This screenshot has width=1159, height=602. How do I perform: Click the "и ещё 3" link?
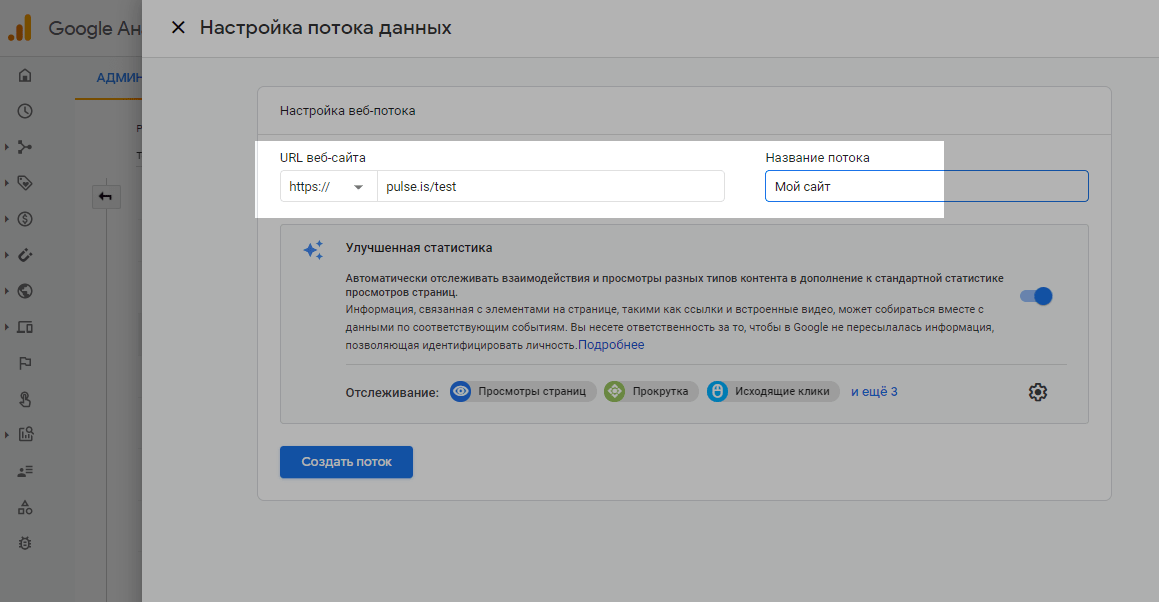(874, 391)
